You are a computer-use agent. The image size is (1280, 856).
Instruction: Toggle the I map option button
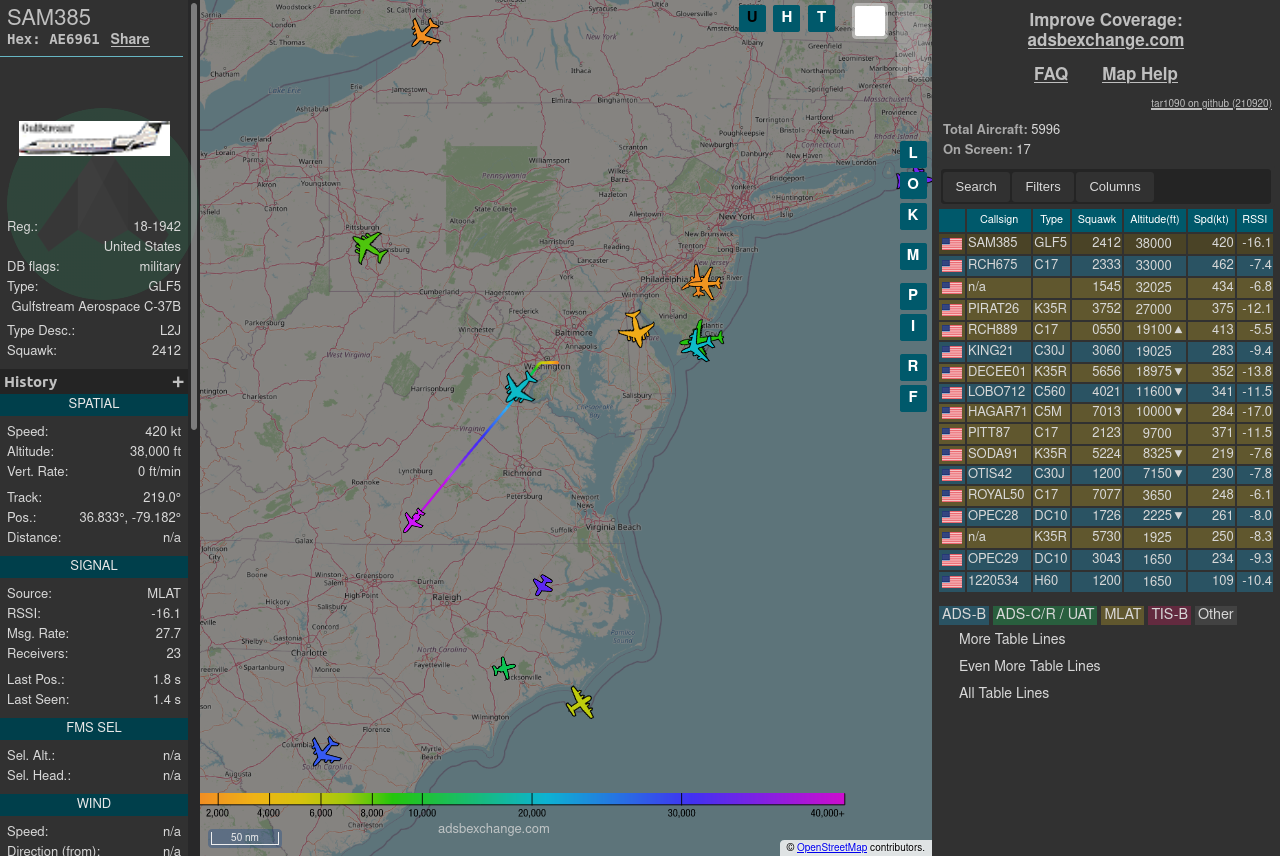point(913,327)
